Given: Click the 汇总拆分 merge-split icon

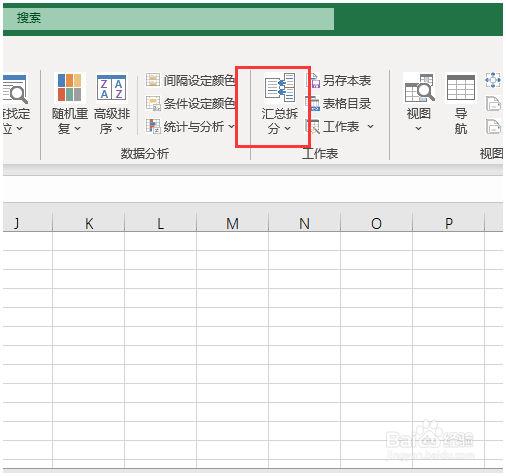Looking at the screenshot, I should (280, 87).
